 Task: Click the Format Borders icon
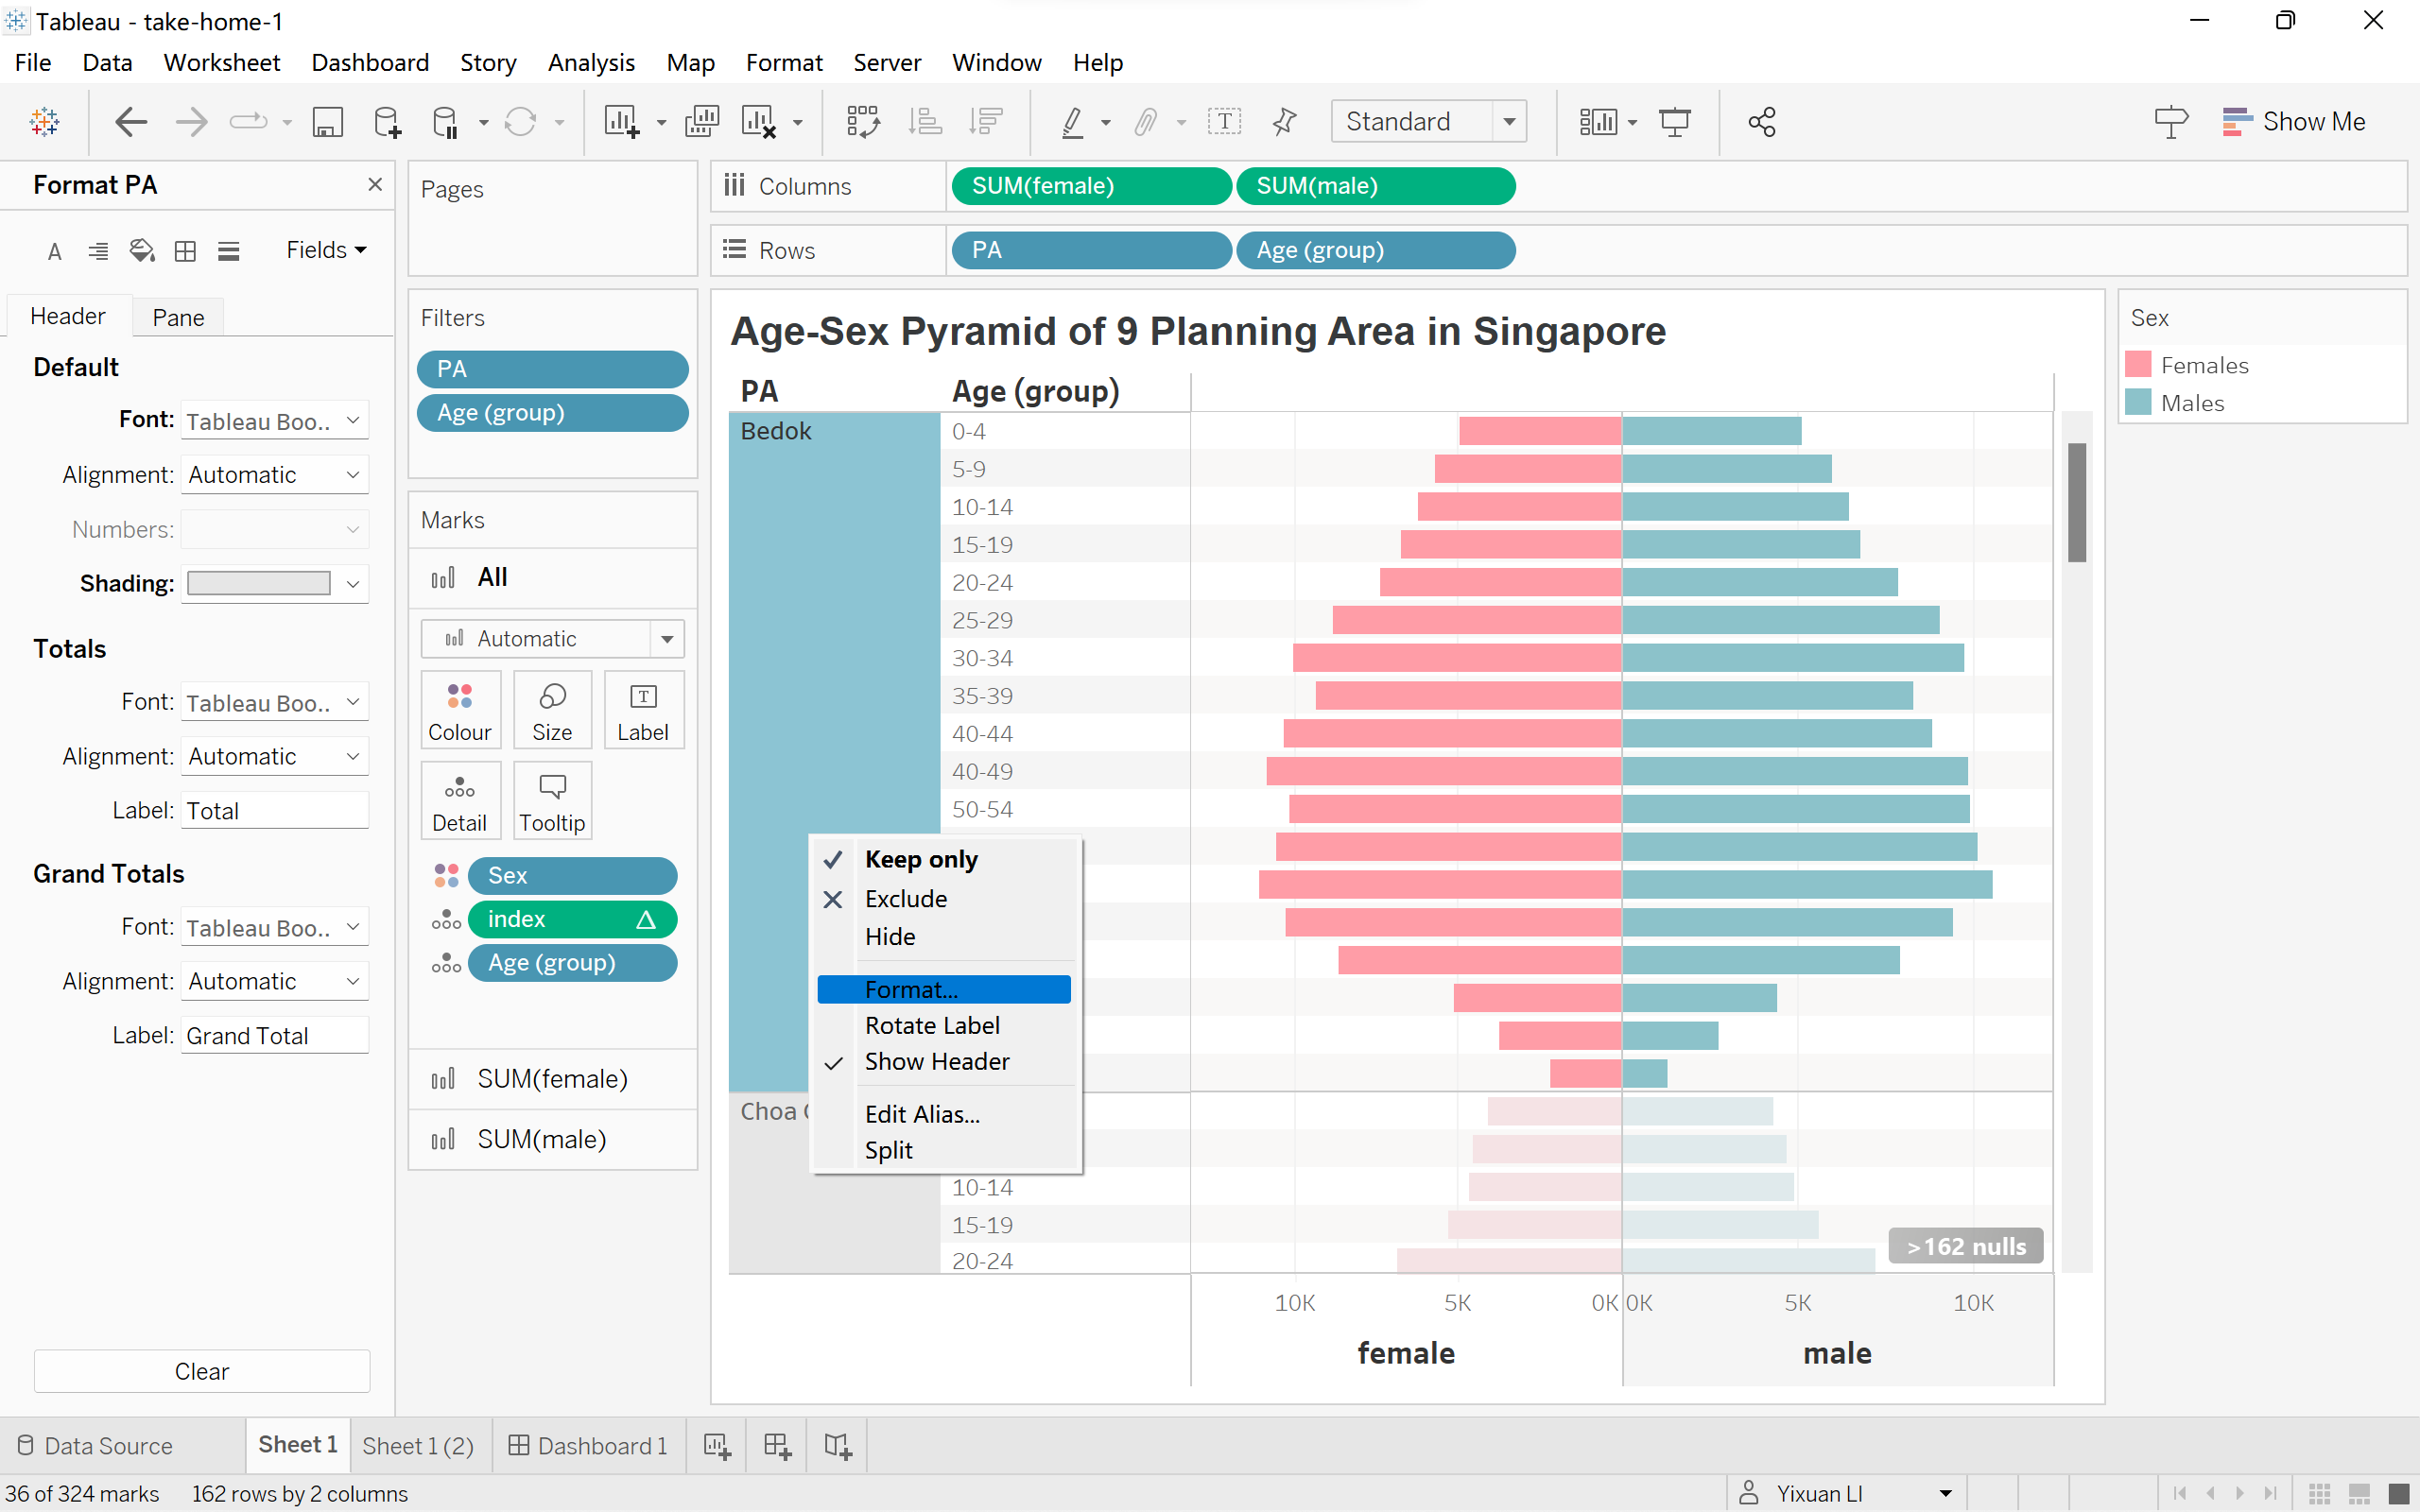coord(185,251)
